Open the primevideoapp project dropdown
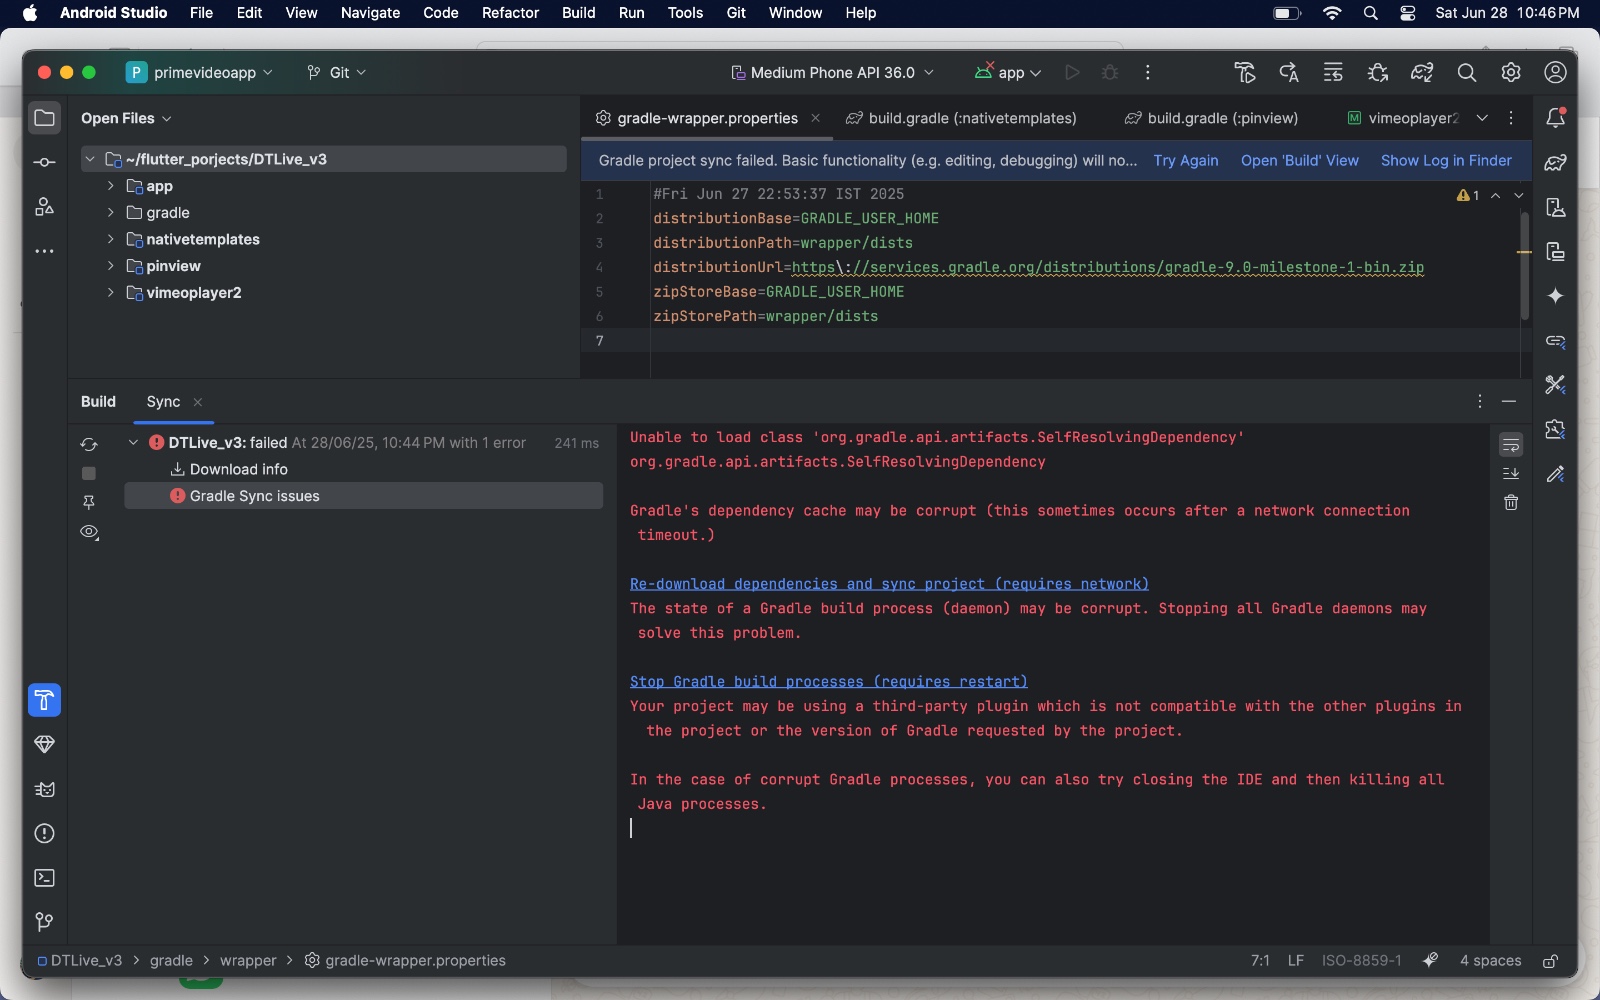 click(200, 72)
